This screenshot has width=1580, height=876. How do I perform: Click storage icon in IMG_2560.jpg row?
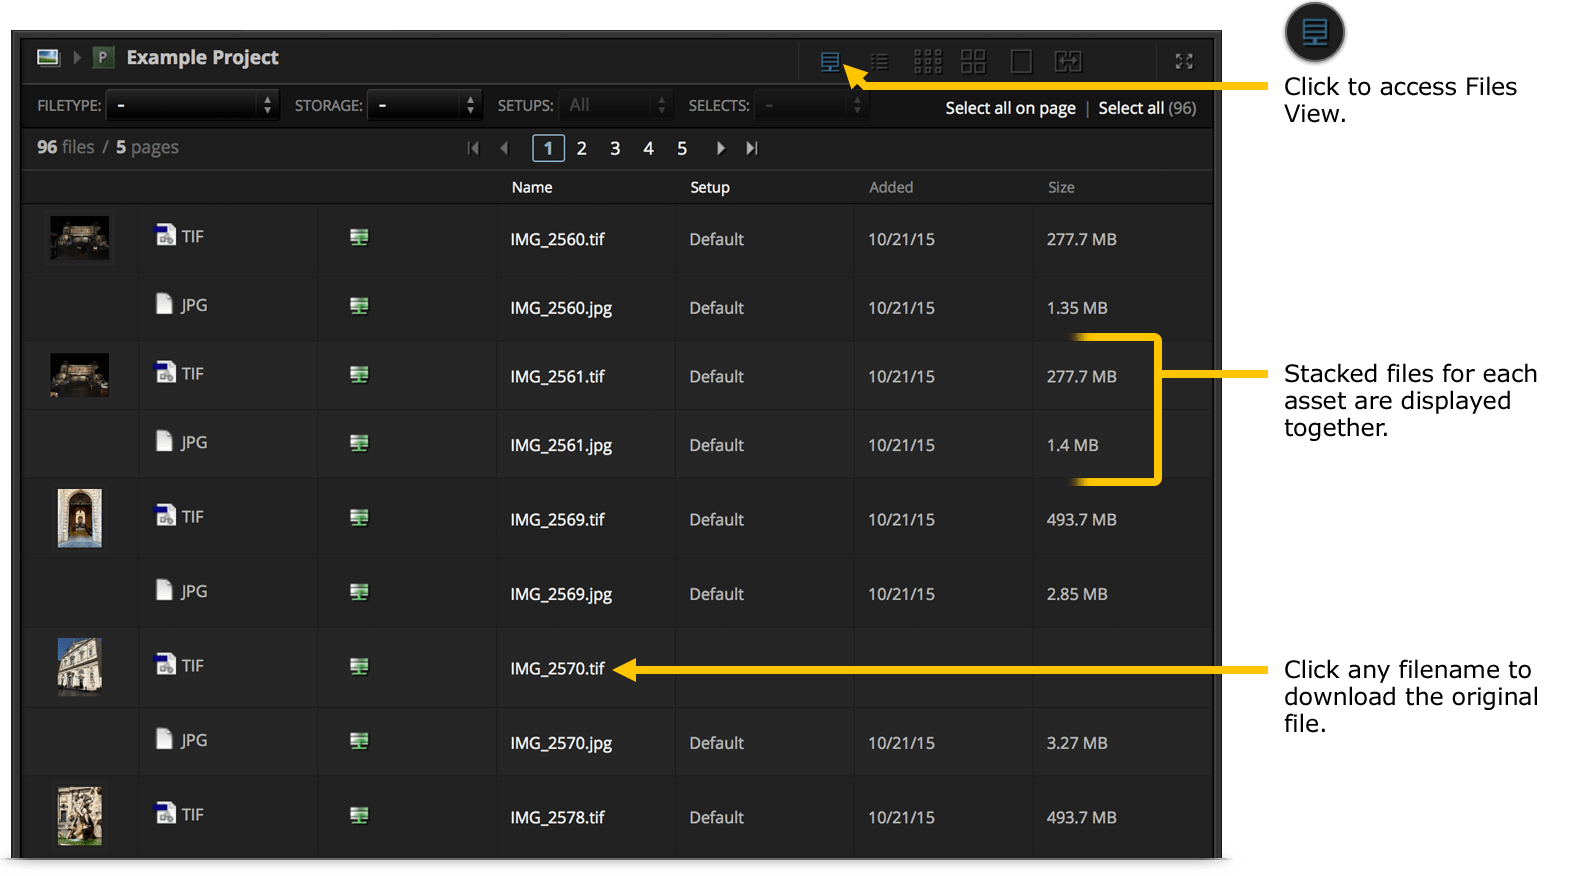[x=359, y=306]
